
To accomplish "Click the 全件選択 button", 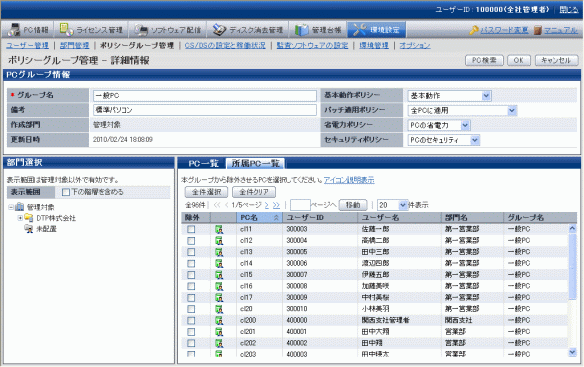I will click(206, 192).
